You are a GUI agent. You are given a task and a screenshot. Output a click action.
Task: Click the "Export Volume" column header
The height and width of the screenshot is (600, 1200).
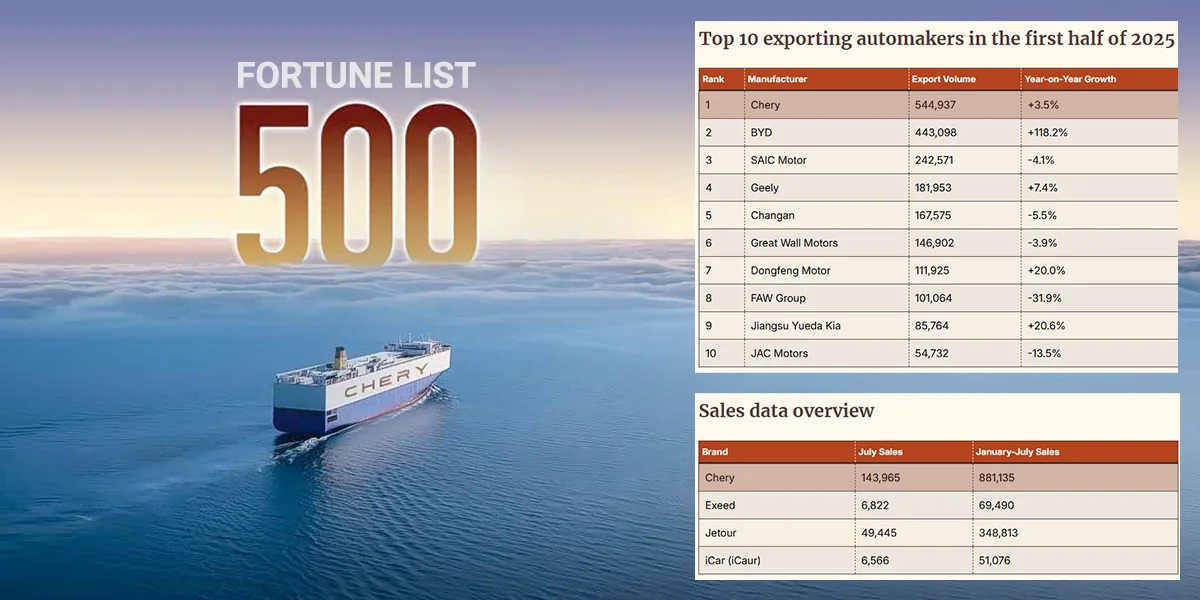[945, 79]
